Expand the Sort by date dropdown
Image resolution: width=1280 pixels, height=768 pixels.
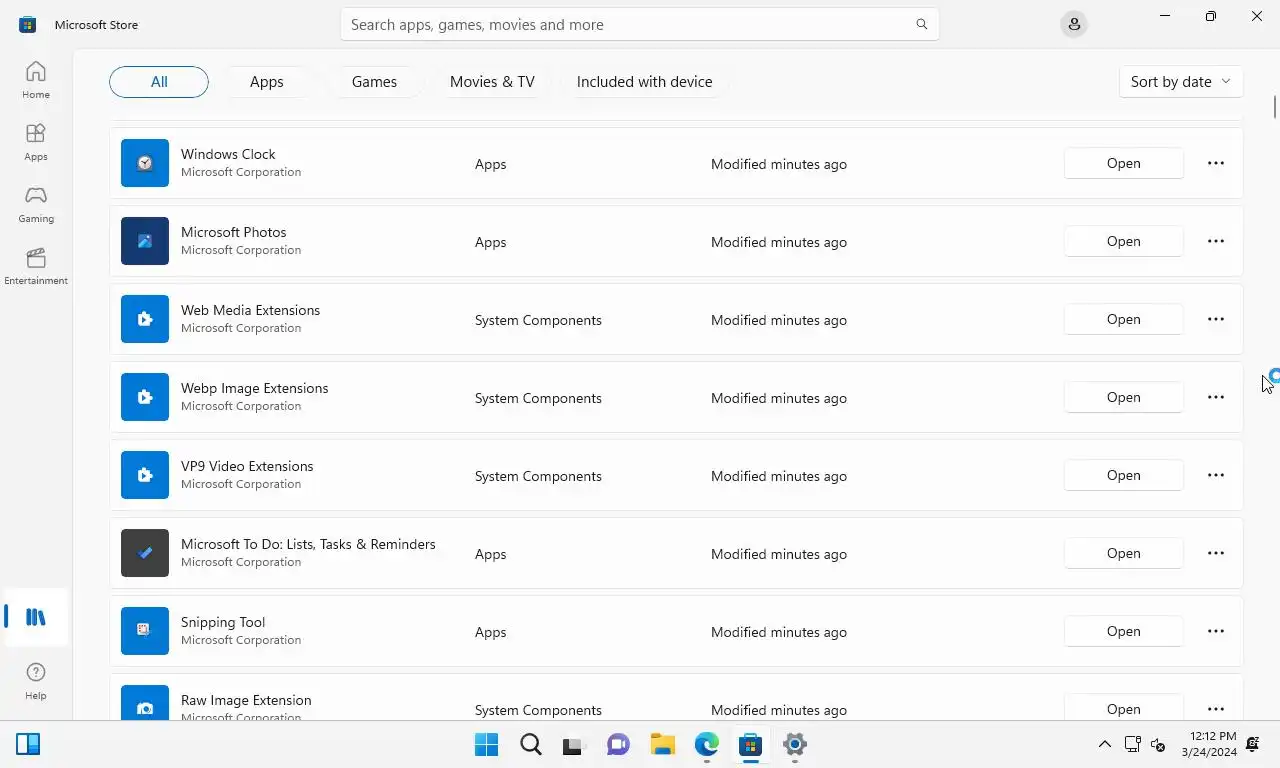tap(1181, 82)
